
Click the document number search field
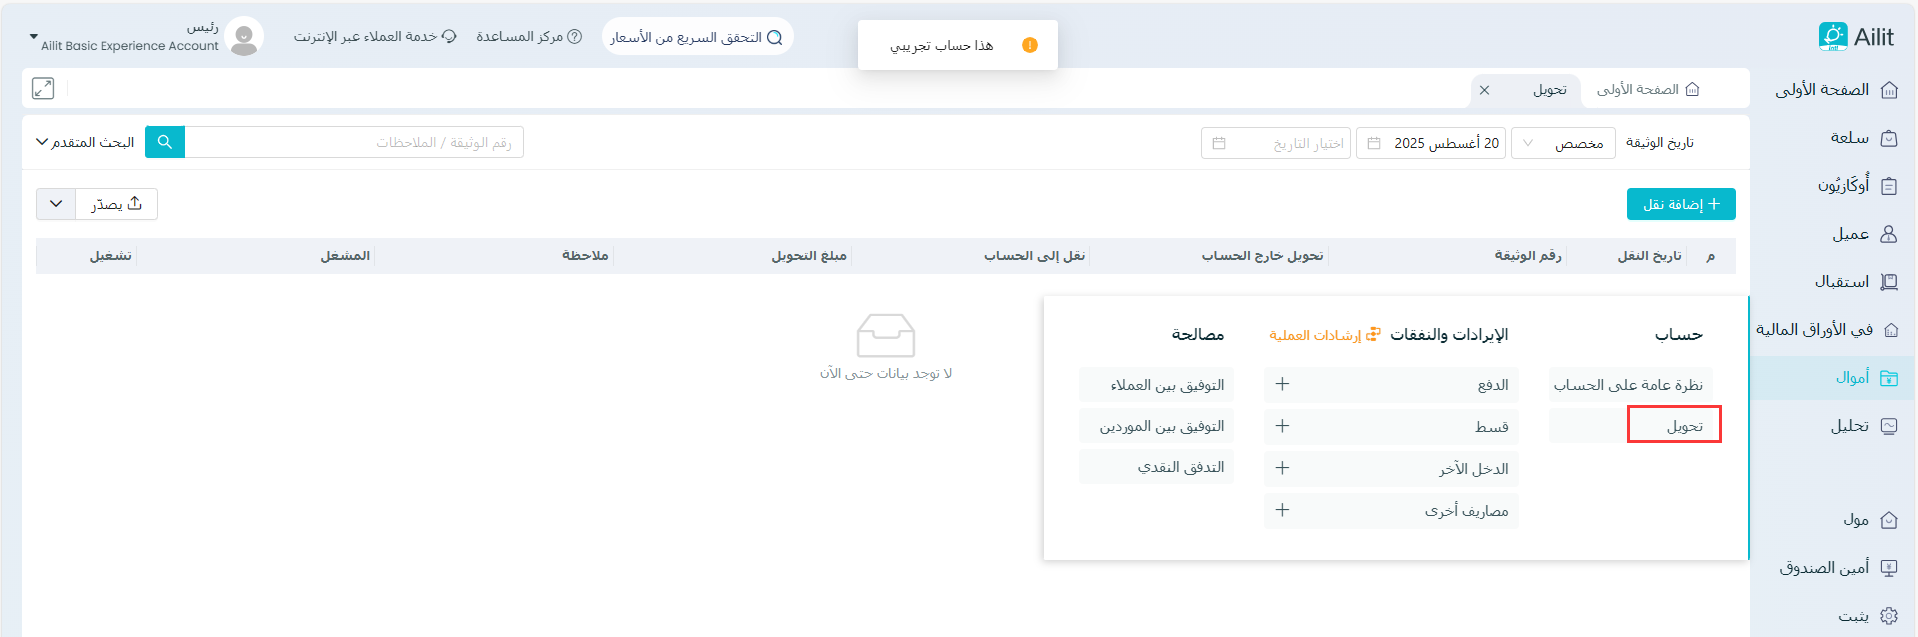click(354, 142)
